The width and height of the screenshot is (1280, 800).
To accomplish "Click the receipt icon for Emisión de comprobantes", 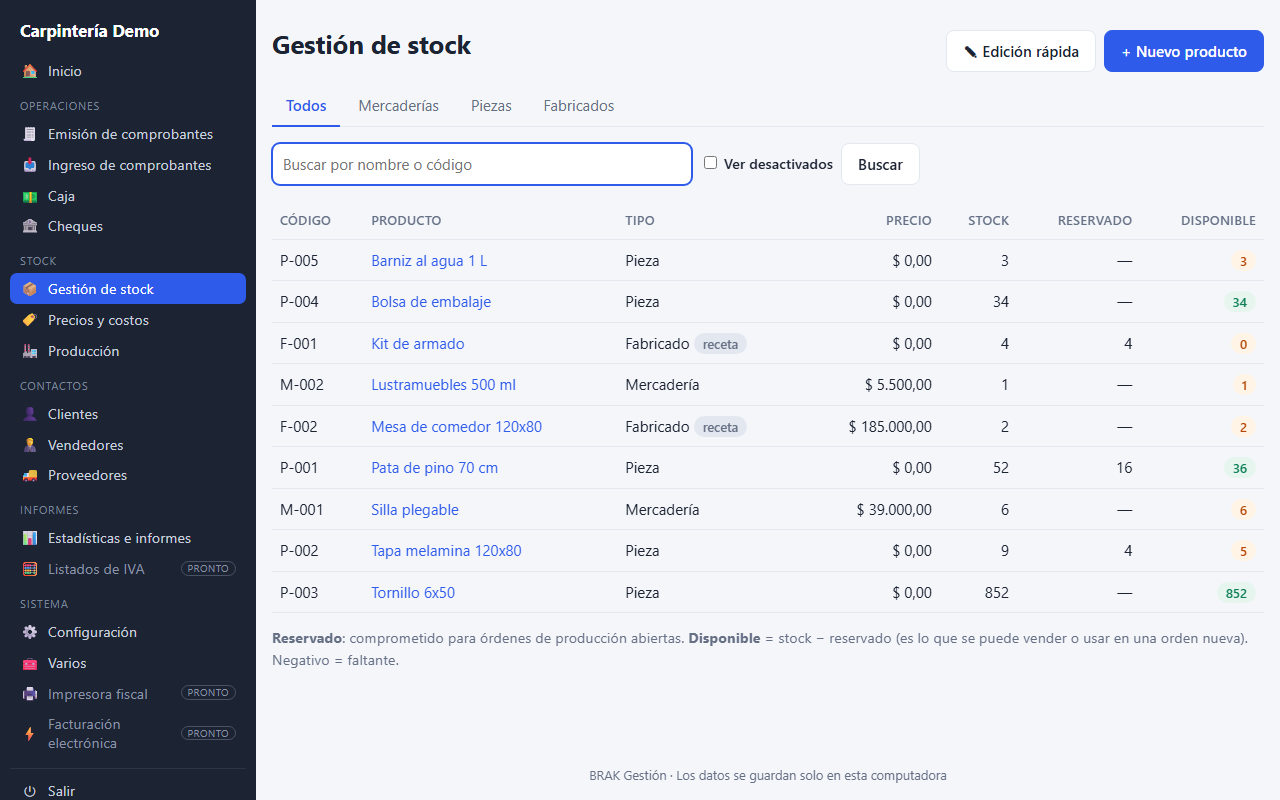I will (x=30, y=134).
